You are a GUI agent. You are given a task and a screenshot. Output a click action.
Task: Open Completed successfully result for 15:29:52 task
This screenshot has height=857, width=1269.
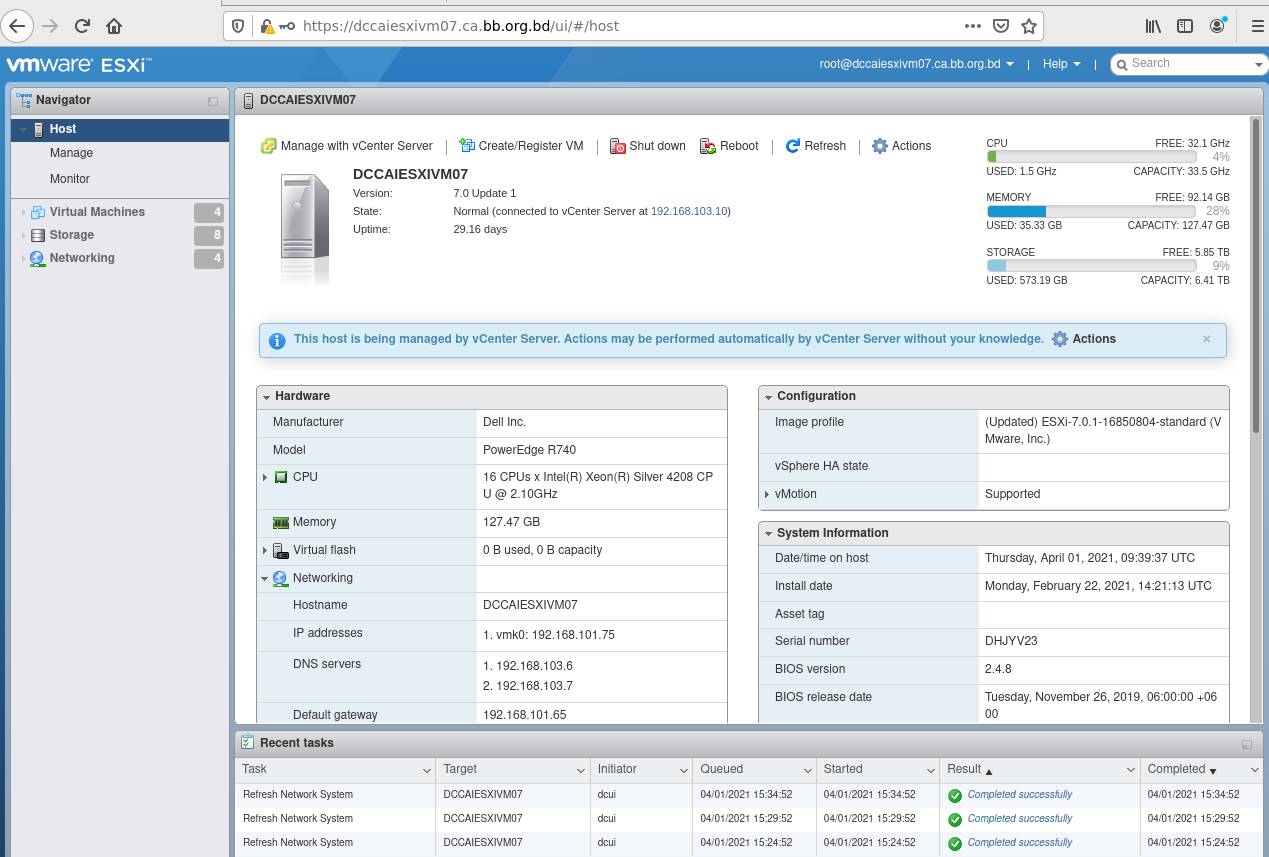[1019, 819]
